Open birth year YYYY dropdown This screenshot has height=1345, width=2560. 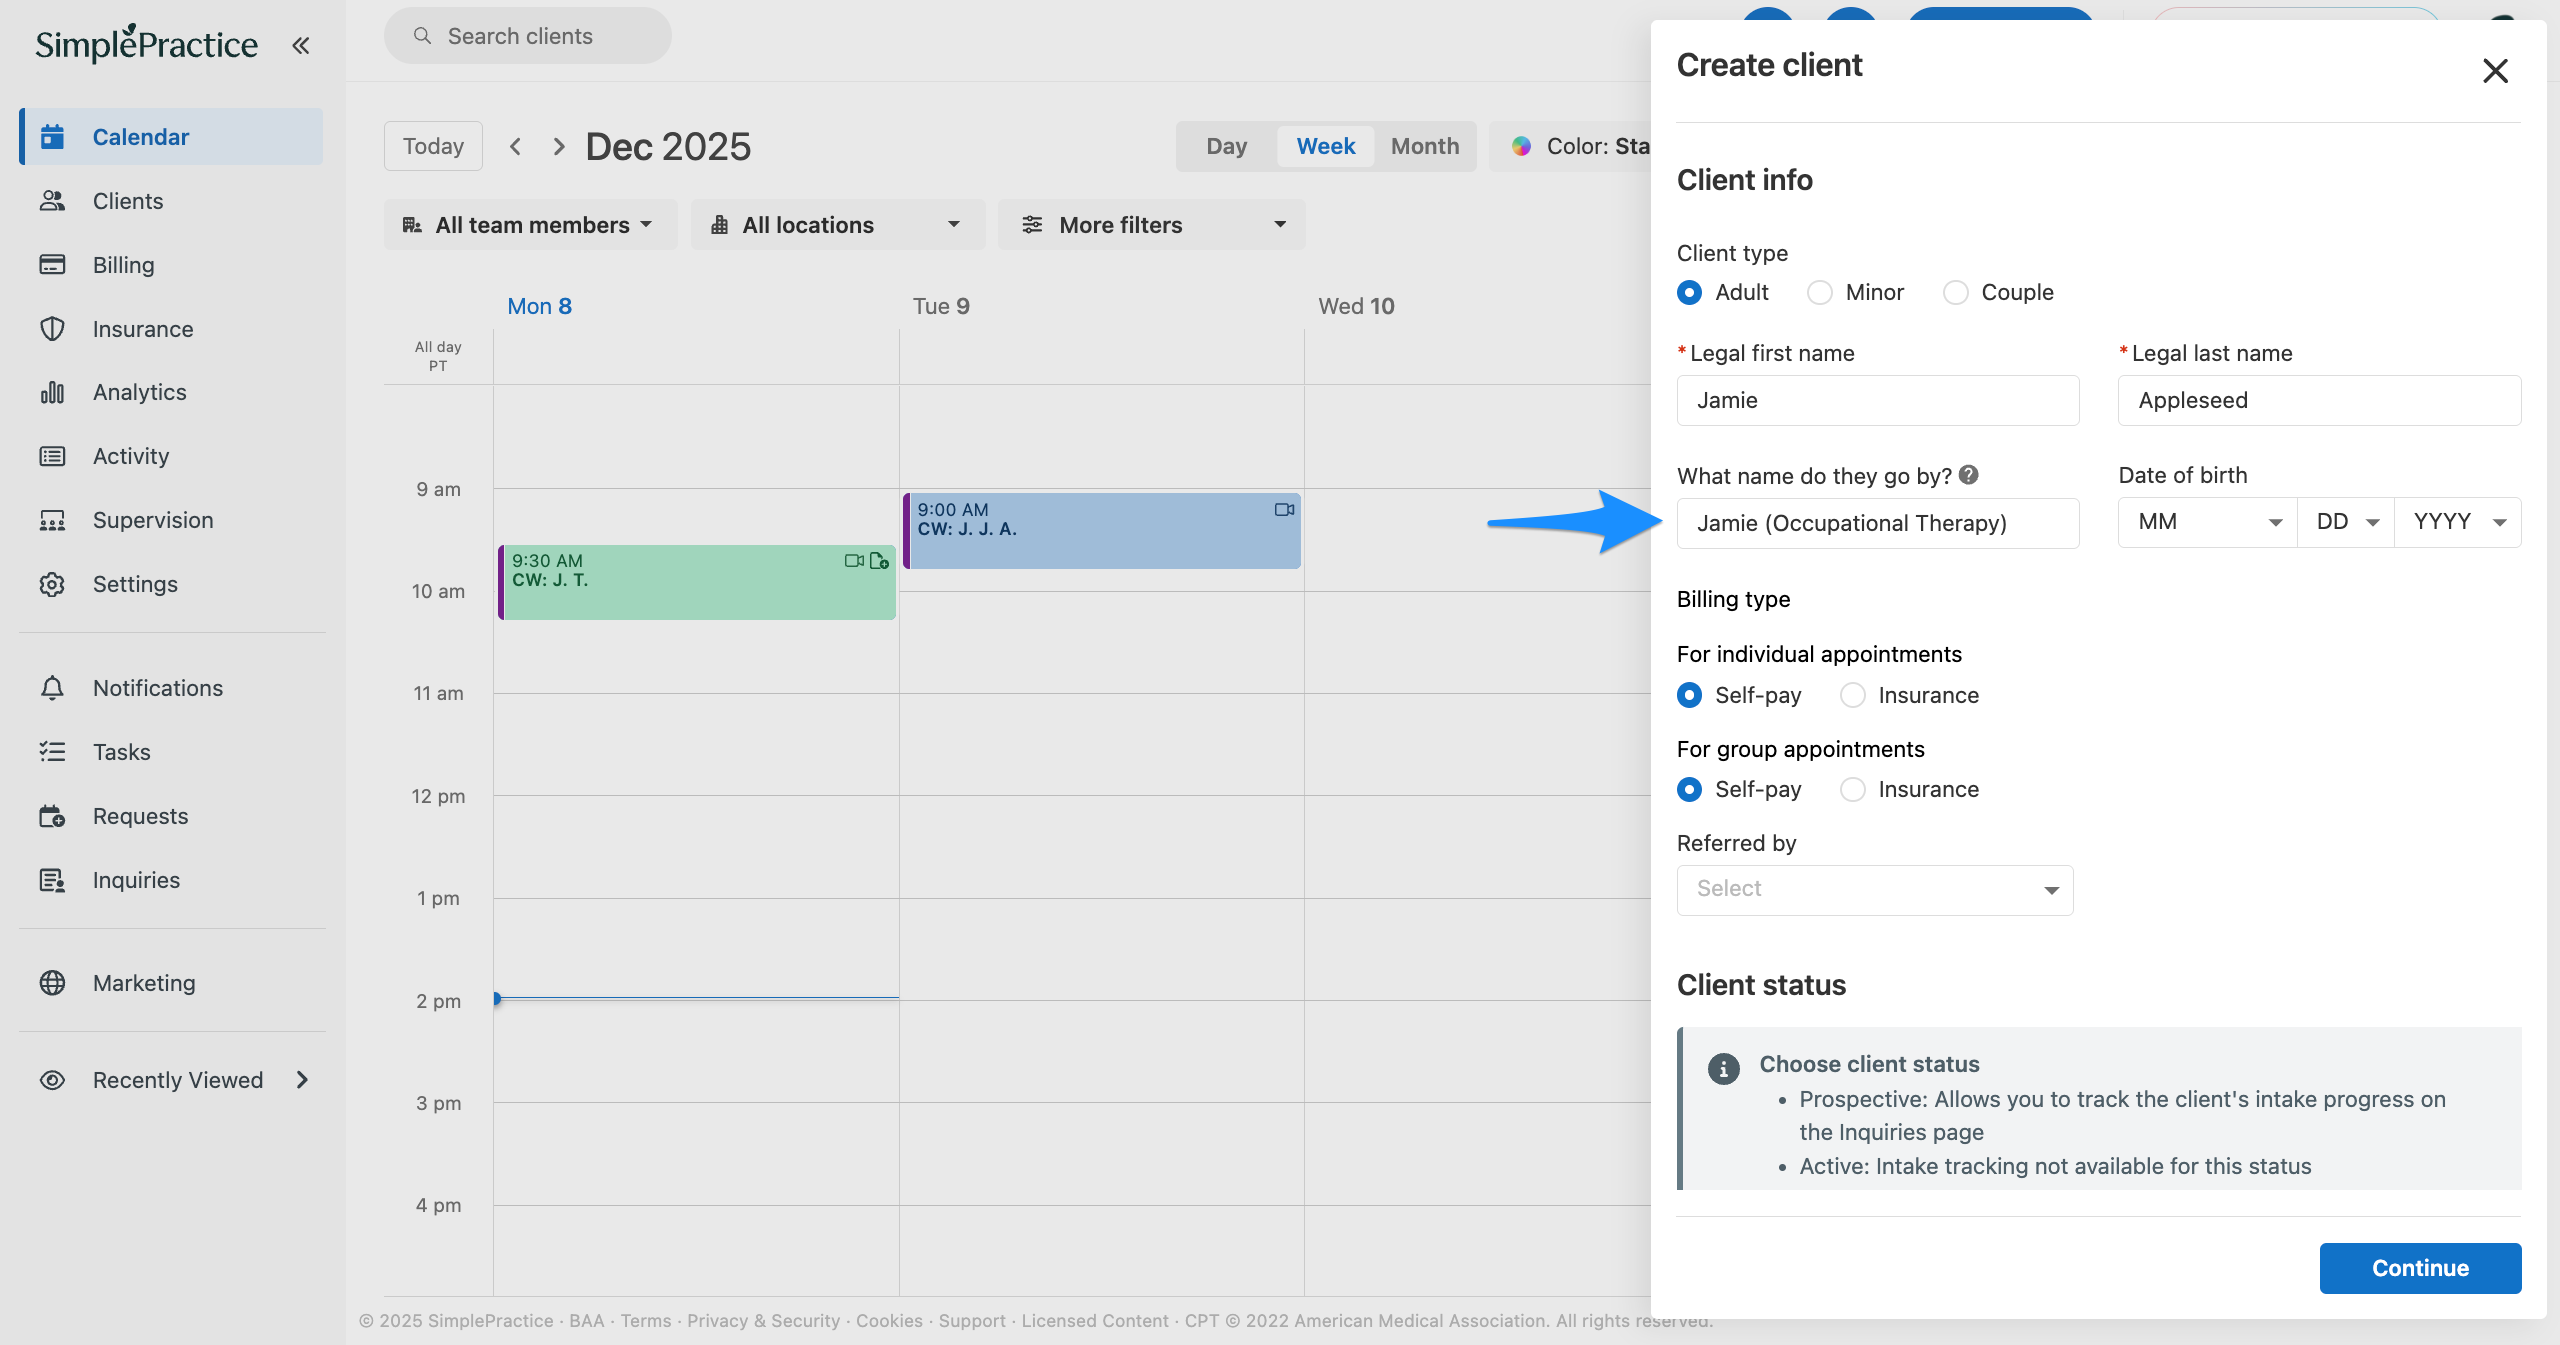tap(2458, 522)
